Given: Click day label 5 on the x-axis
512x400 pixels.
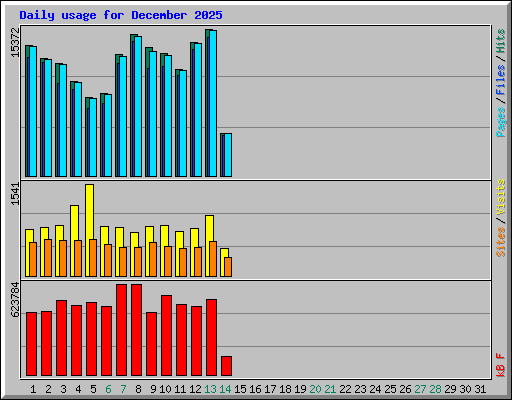Looking at the screenshot, I should (x=93, y=389).
